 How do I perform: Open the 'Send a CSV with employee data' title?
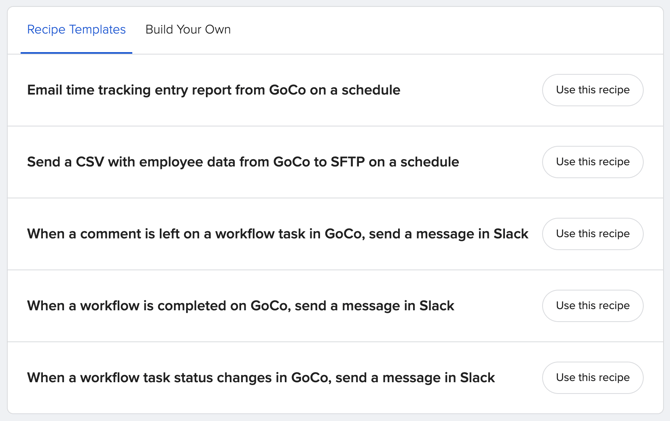(243, 162)
